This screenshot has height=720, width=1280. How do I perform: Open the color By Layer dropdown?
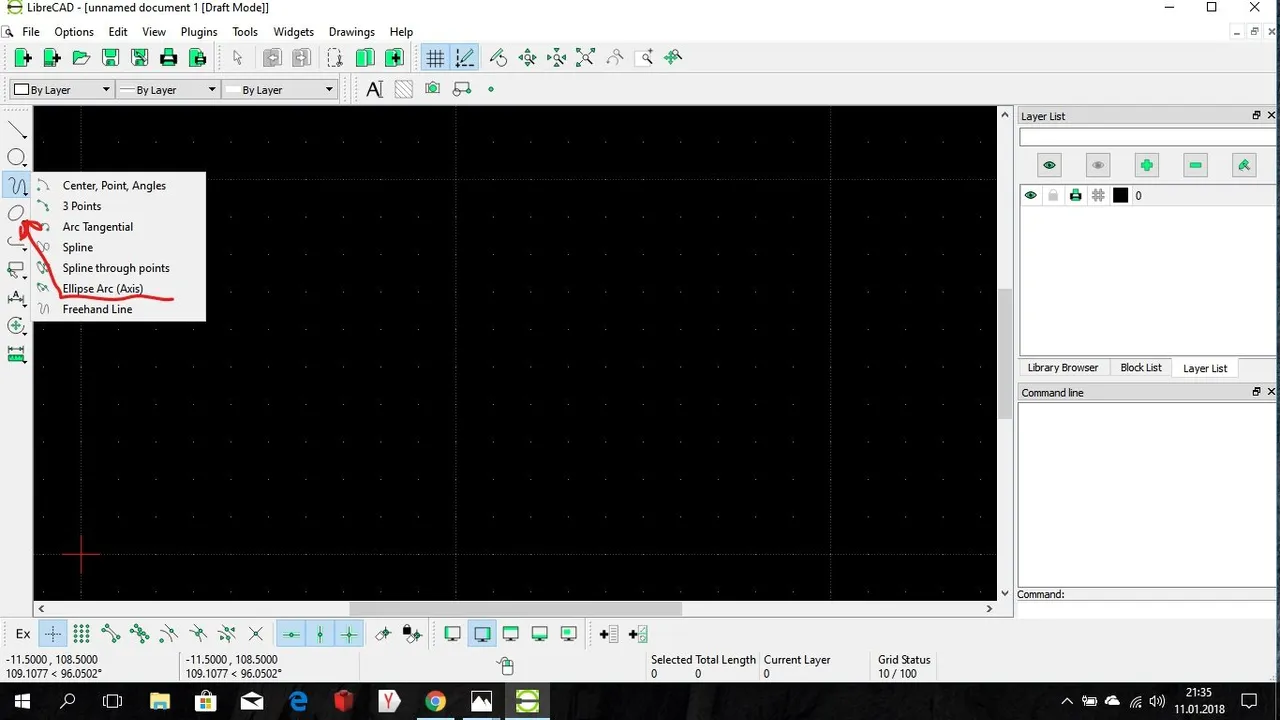click(x=61, y=89)
